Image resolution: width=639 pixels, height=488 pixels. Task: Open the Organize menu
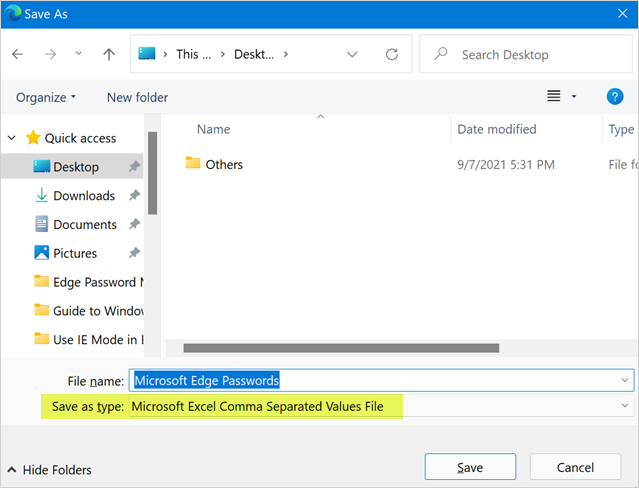point(46,97)
